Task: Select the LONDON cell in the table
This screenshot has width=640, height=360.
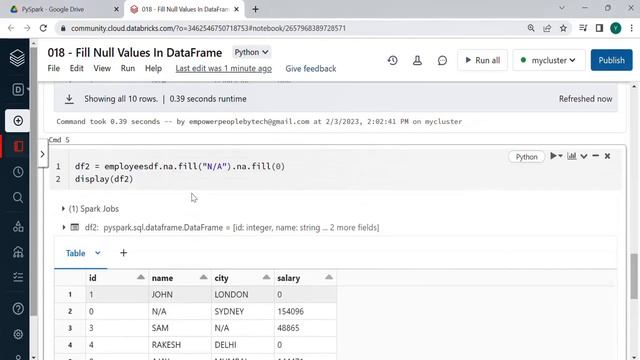Action: pyautogui.click(x=242, y=295)
